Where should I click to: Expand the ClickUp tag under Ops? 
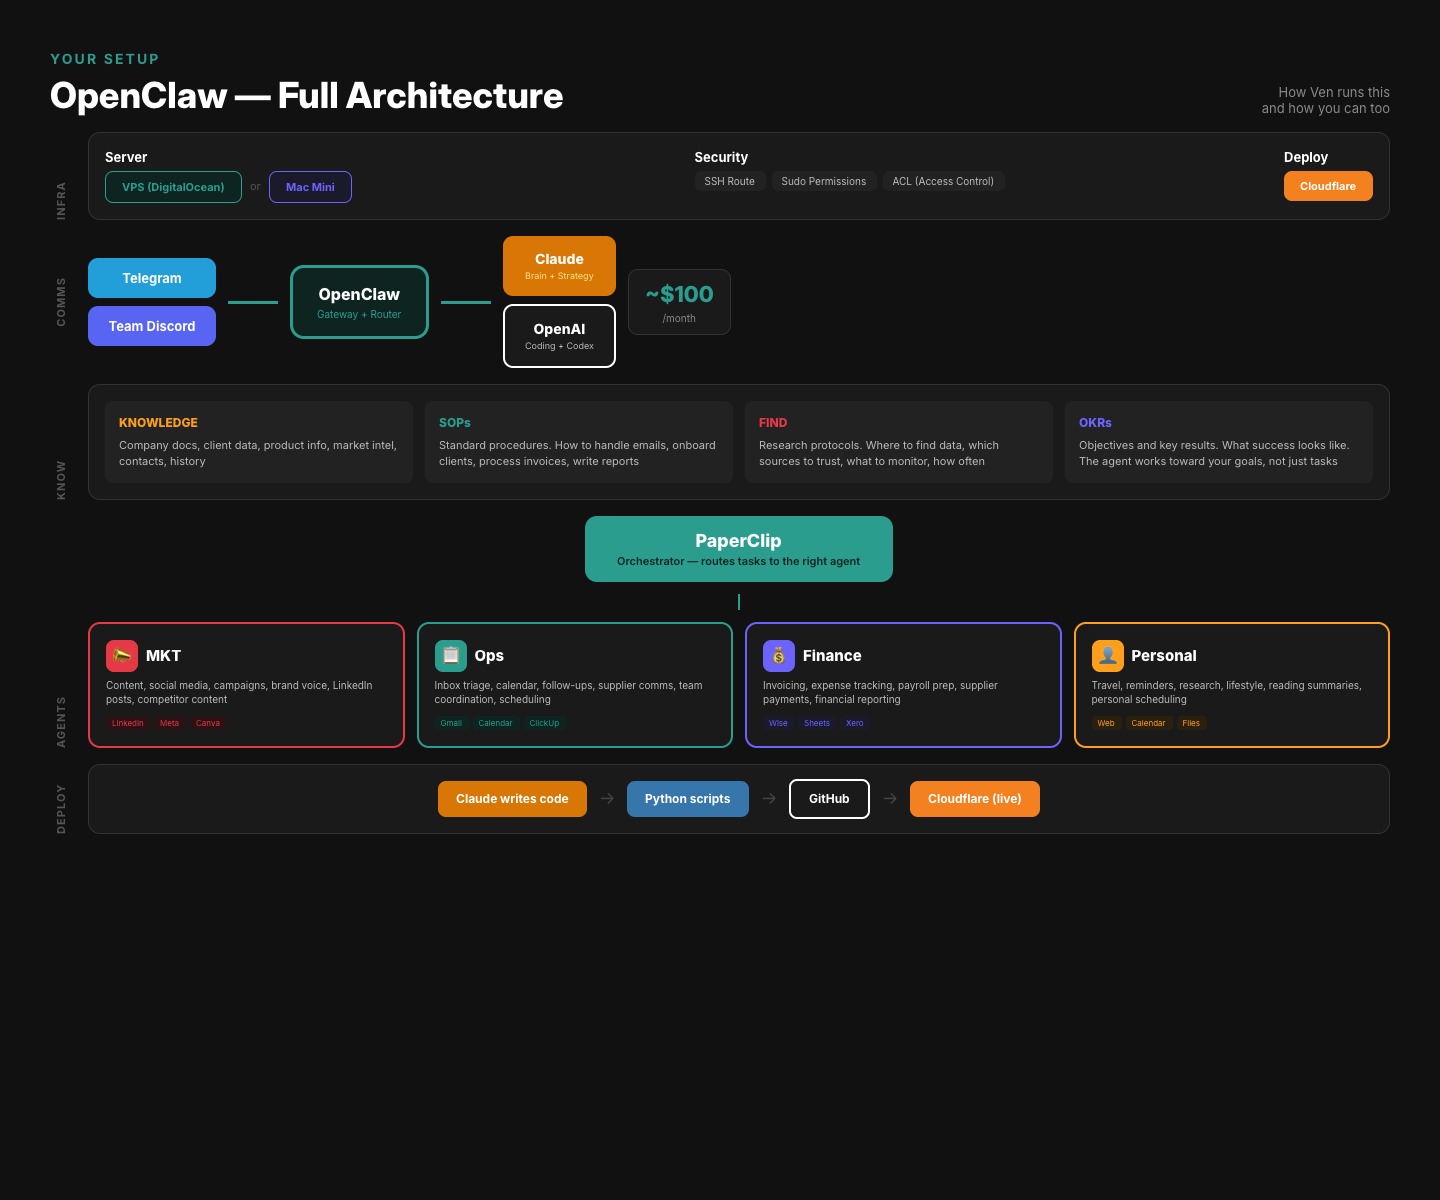tap(543, 723)
